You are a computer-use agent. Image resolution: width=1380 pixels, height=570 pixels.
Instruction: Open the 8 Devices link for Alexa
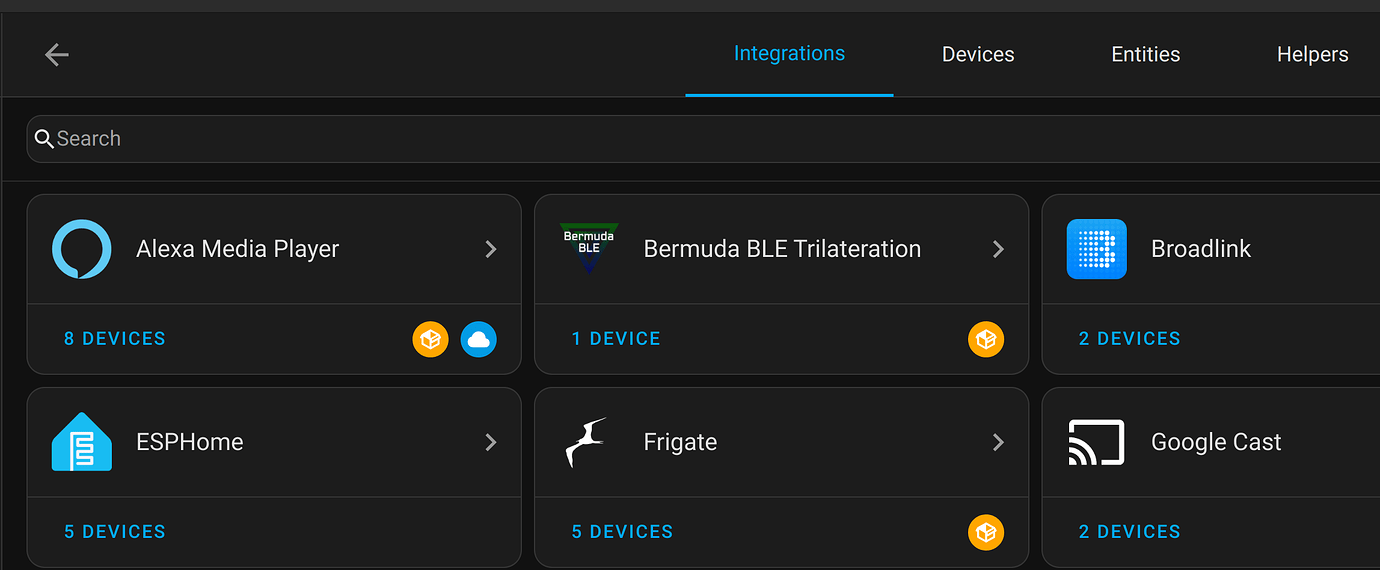[x=115, y=339]
